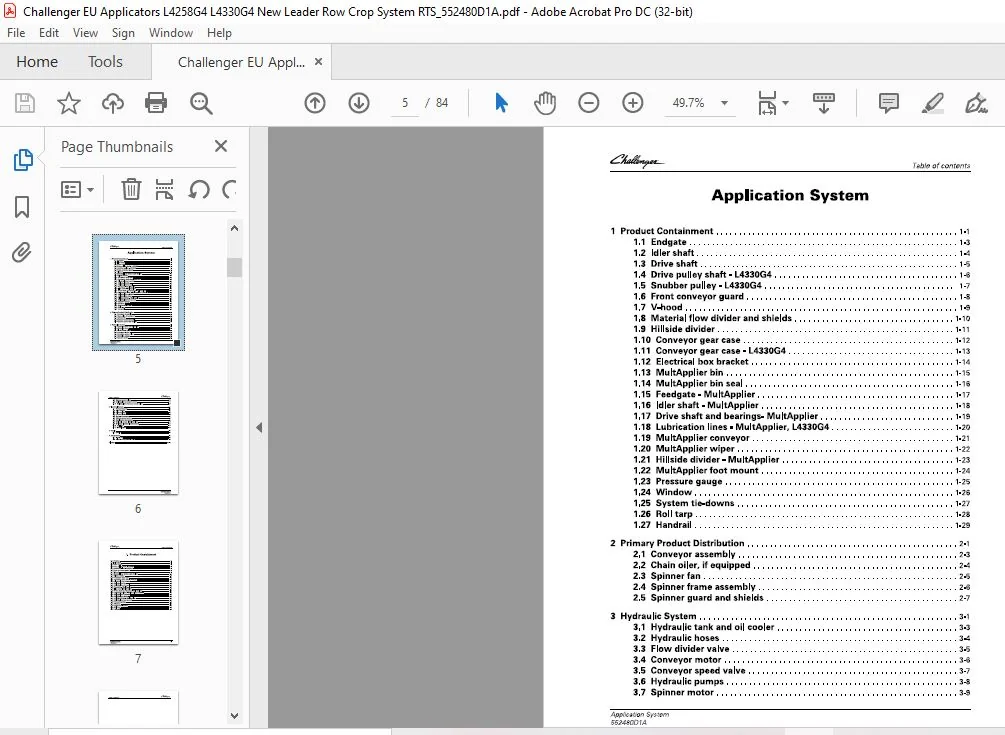Click '1.13 MultApplier bin' entry
Viewport: 1005px width, 735px height.
pyautogui.click(x=801, y=372)
